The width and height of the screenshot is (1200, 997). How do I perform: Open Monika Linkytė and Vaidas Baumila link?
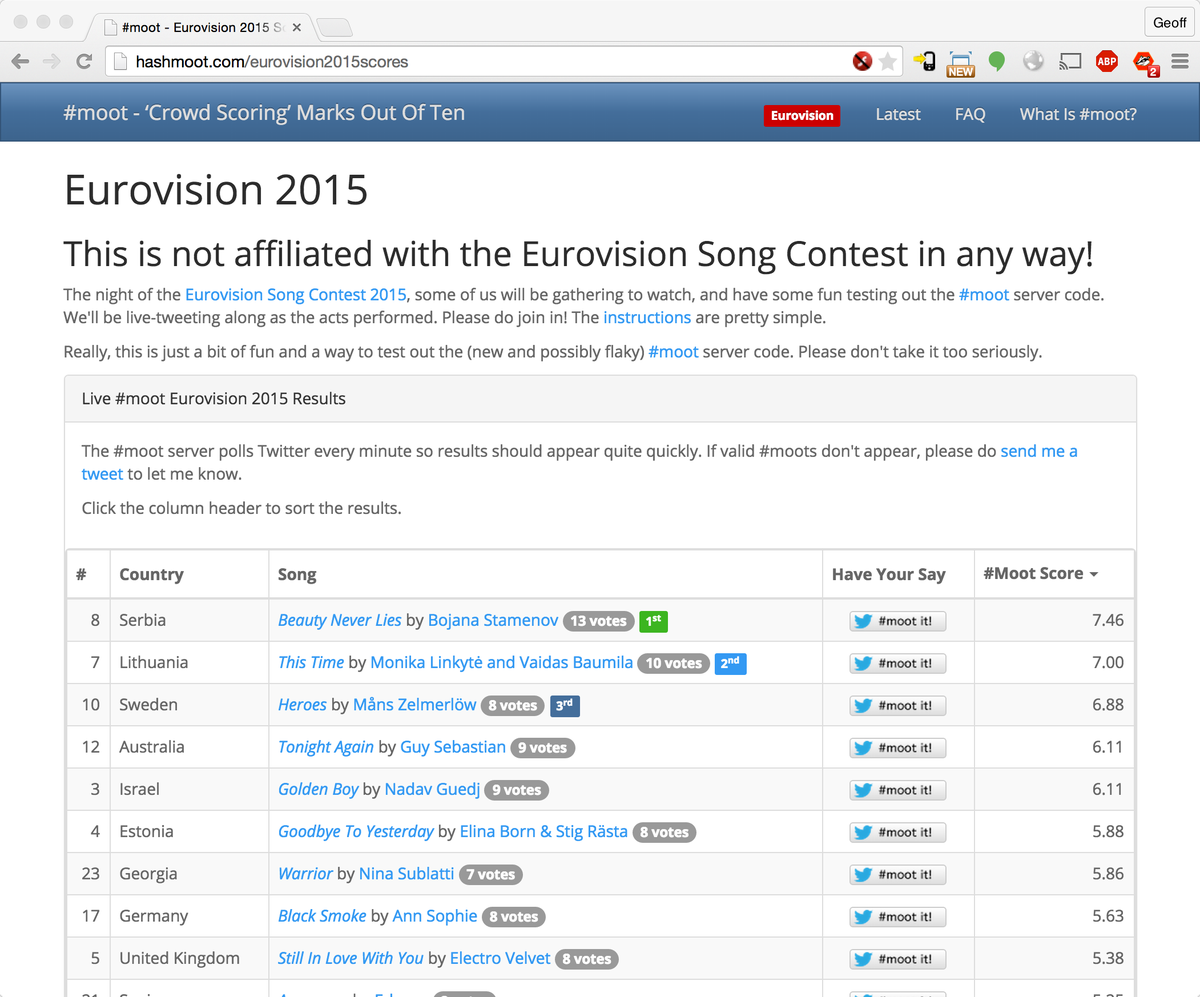tap(502, 662)
